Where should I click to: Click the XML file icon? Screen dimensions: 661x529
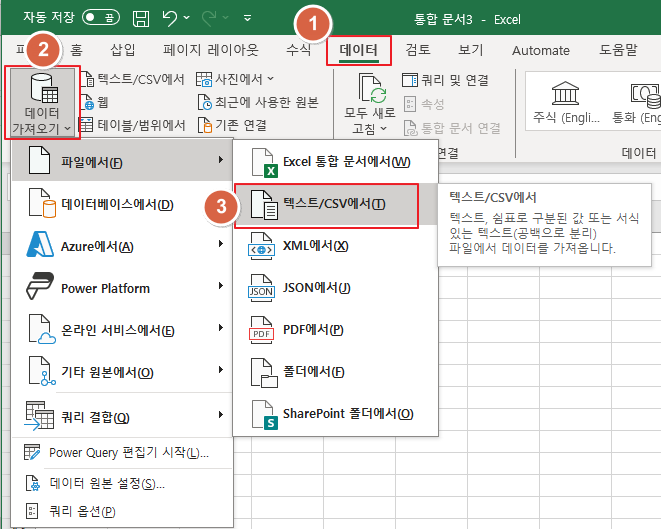click(x=261, y=246)
